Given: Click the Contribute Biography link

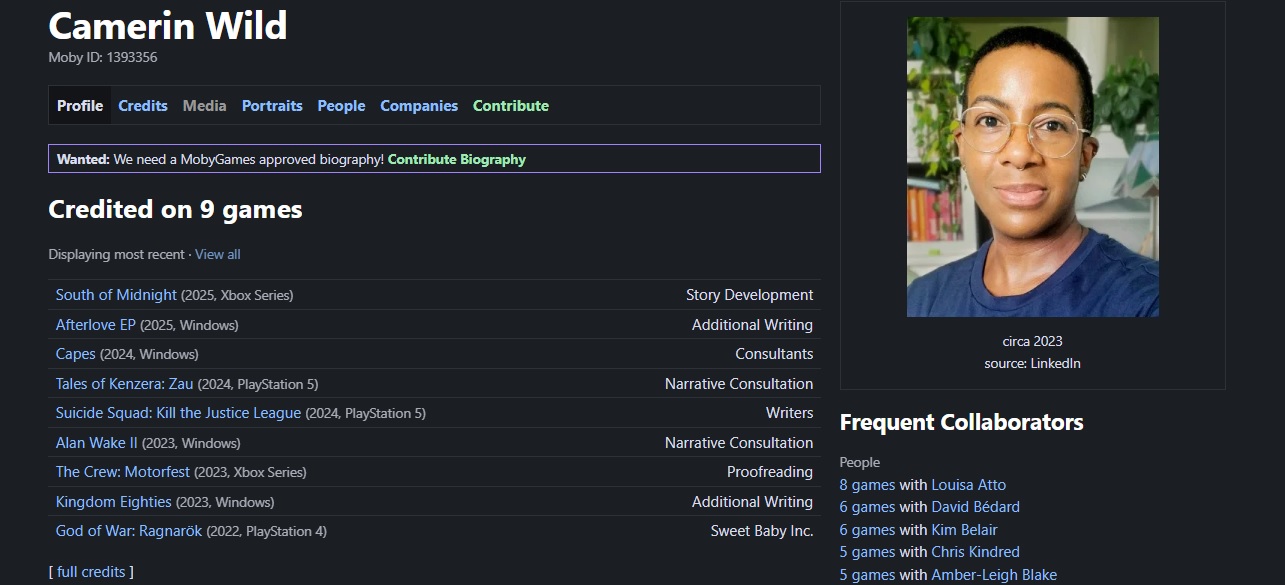Looking at the screenshot, I should (457, 159).
